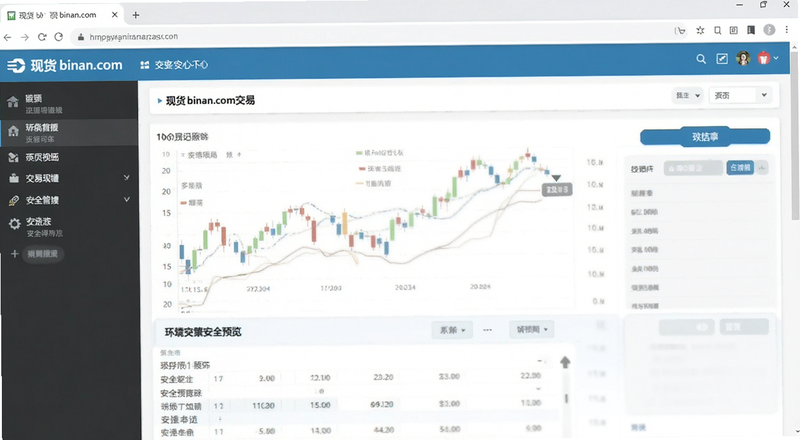The width and height of the screenshot is (800, 440).
Task: Click the rocket icon beside 安全 sidebar item
Action: click(x=14, y=201)
